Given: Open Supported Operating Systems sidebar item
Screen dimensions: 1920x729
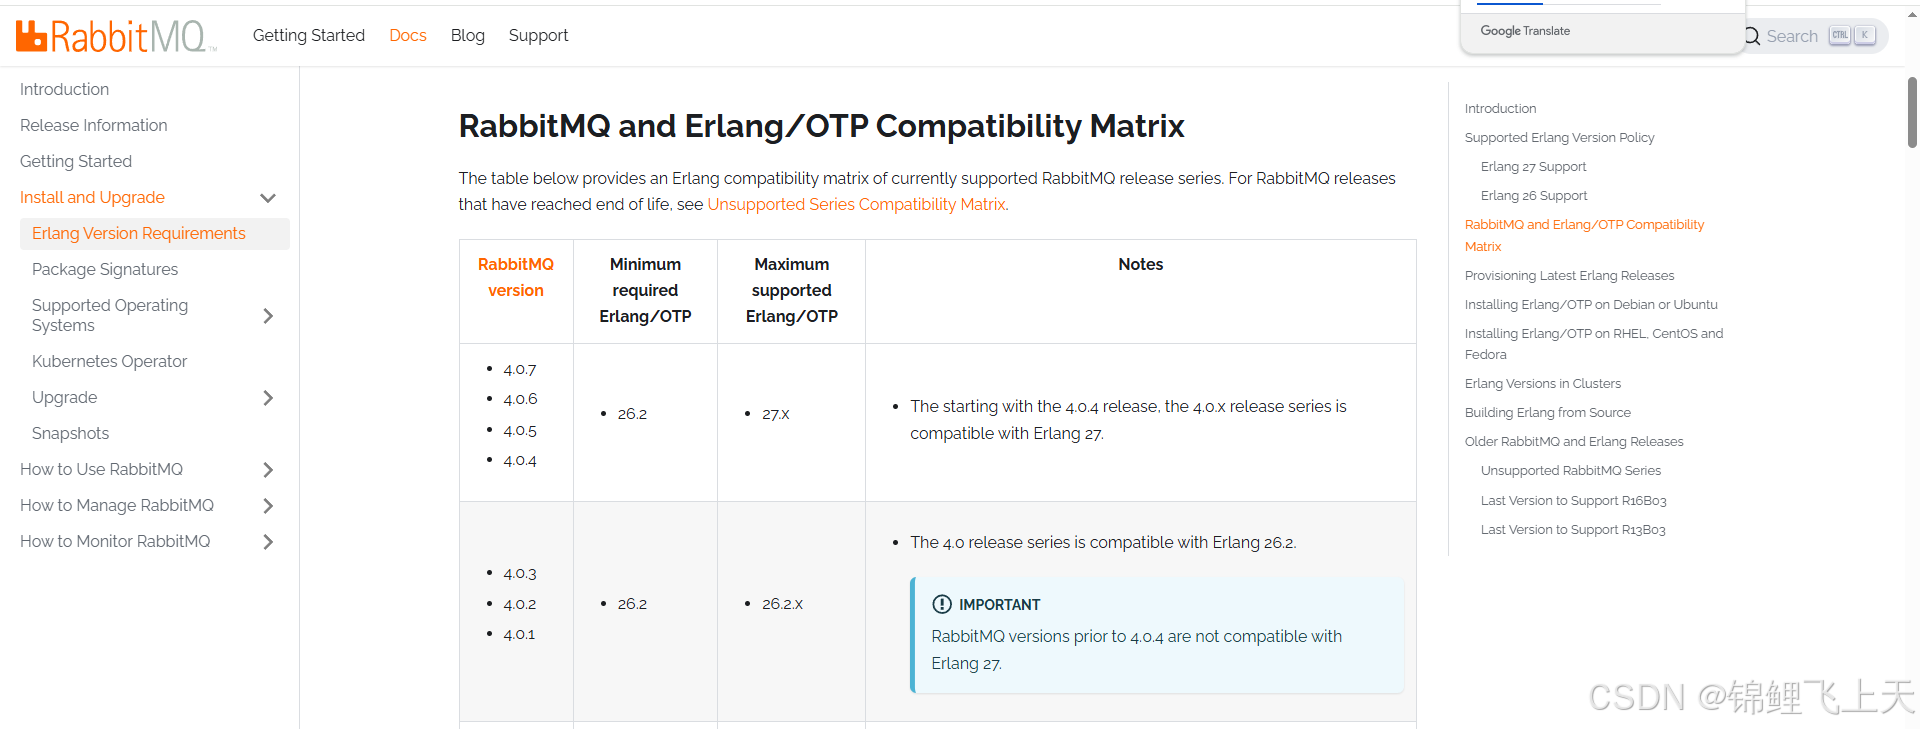Looking at the screenshot, I should [110, 315].
